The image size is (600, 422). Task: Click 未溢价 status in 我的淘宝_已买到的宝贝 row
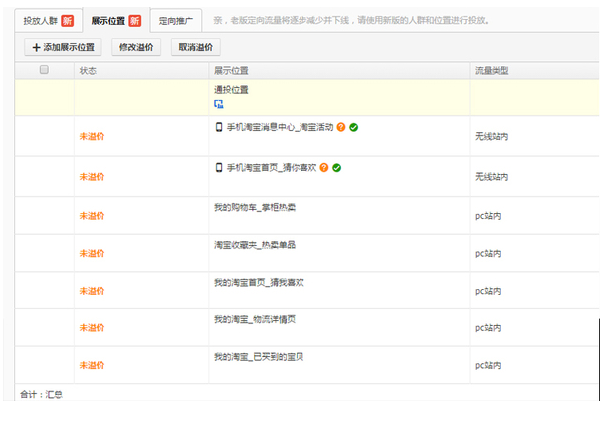coord(92,365)
